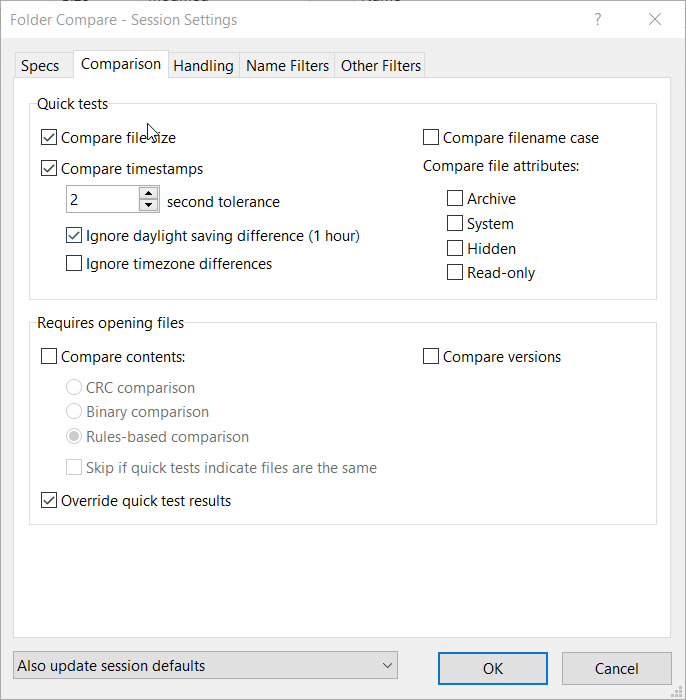Disable Compare timestamps checkbox
Image resolution: width=686 pixels, height=700 pixels.
[x=49, y=169]
